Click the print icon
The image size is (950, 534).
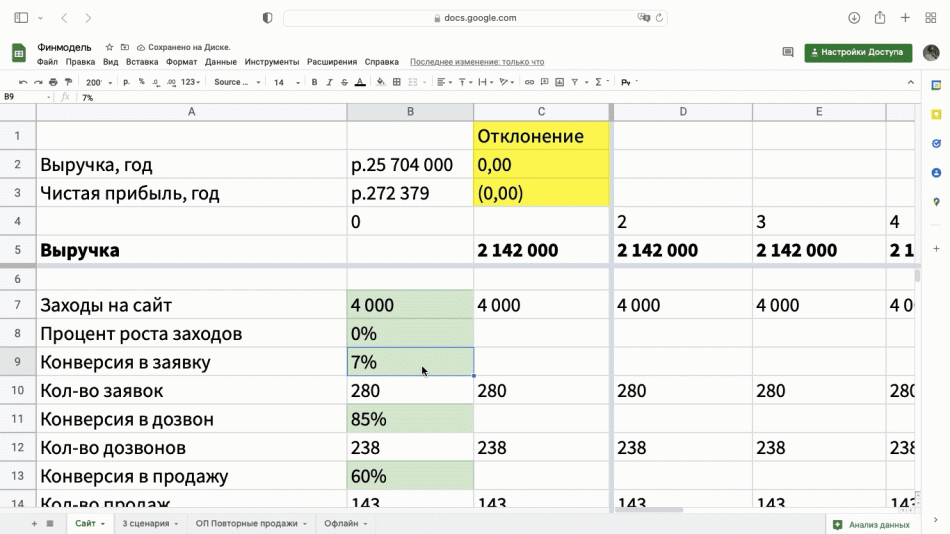[x=53, y=82]
